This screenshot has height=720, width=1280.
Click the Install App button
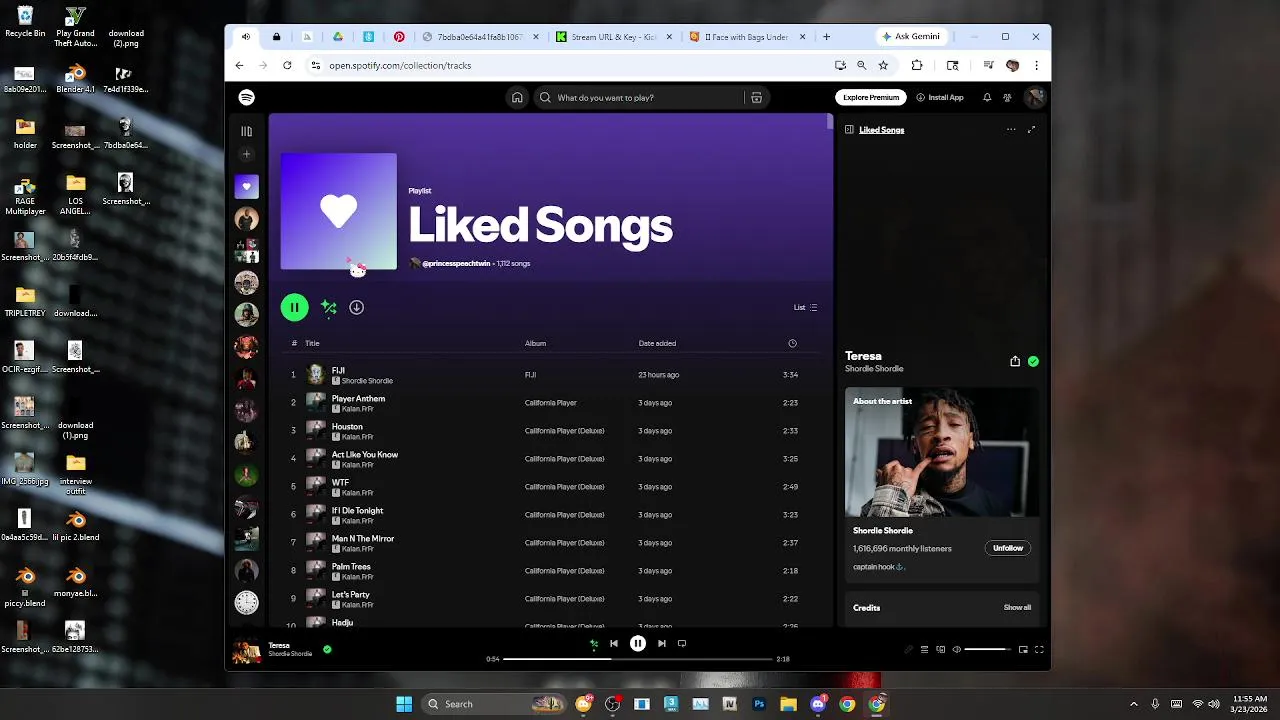click(x=940, y=97)
